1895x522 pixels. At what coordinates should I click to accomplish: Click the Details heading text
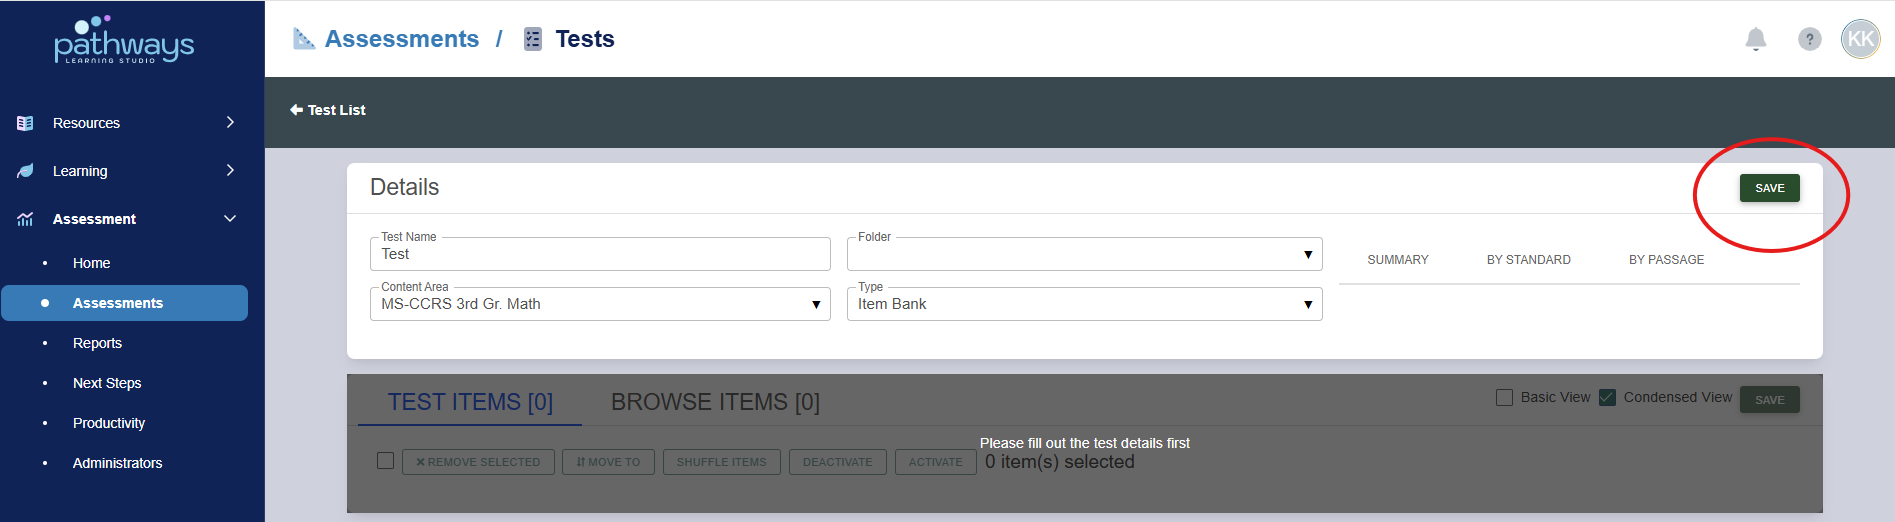click(404, 187)
